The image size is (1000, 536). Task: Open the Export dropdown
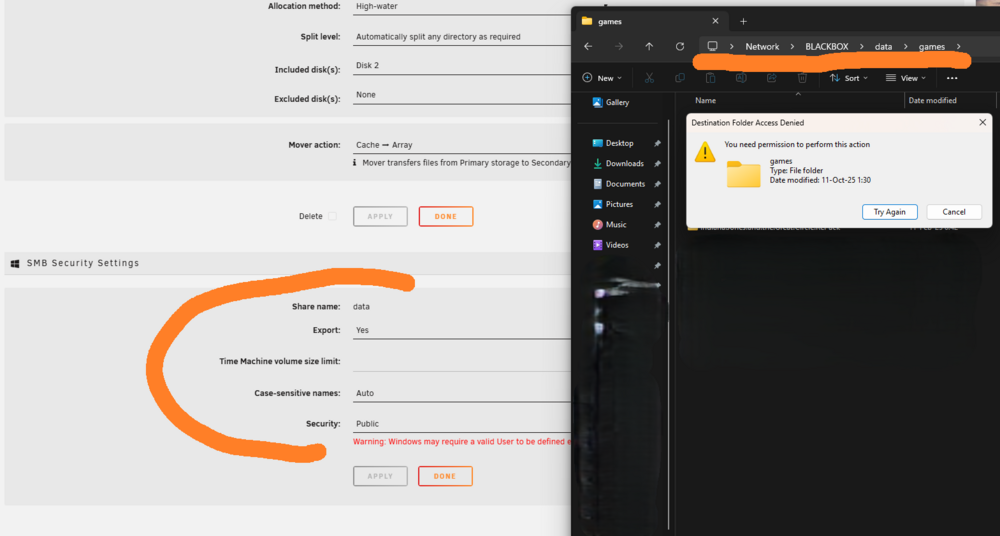pos(462,331)
